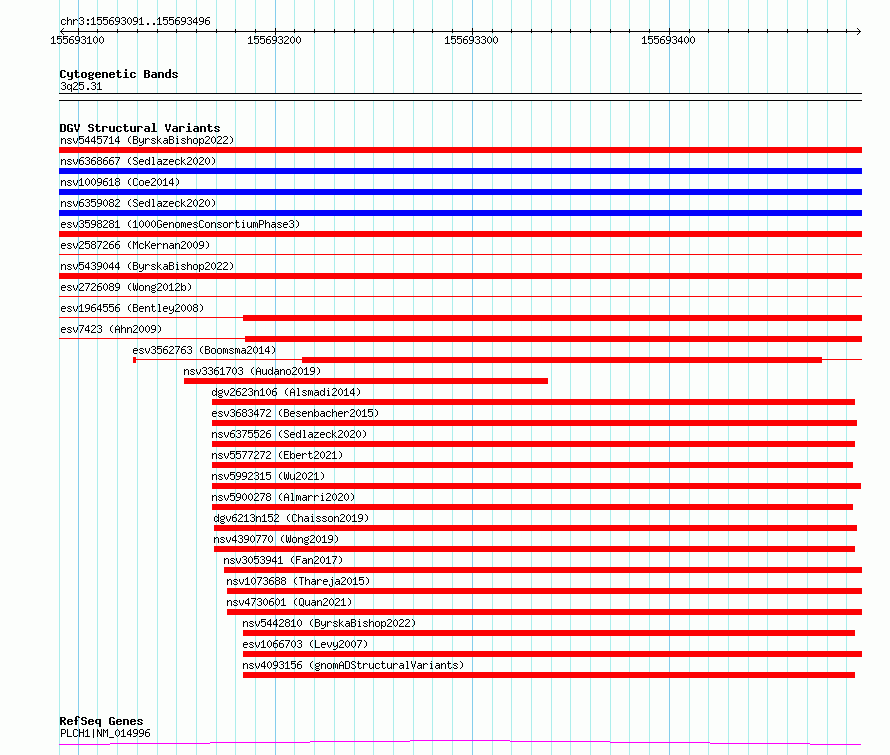Open nsv5992315 (Wu2021) variant
Screen dimensions: 890x755
point(268,476)
